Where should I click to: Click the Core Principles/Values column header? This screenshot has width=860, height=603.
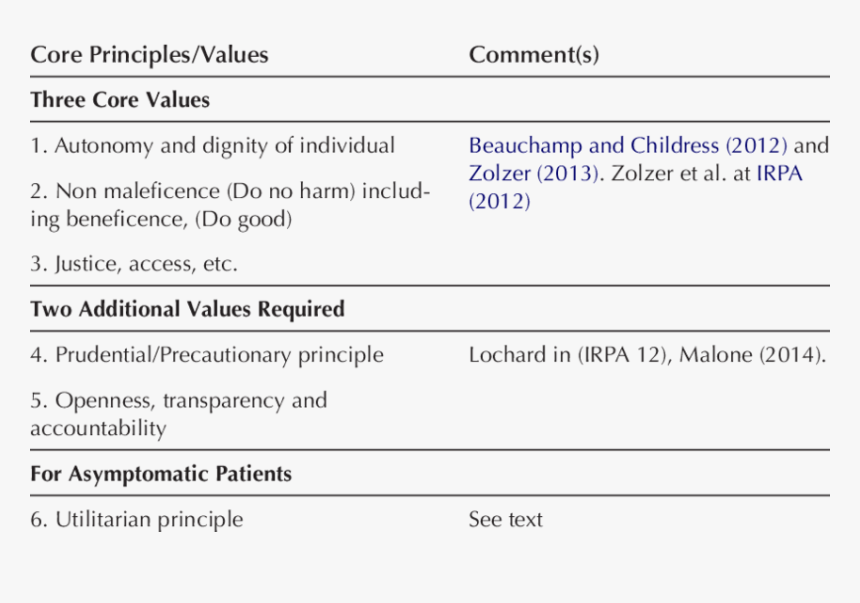tap(149, 55)
